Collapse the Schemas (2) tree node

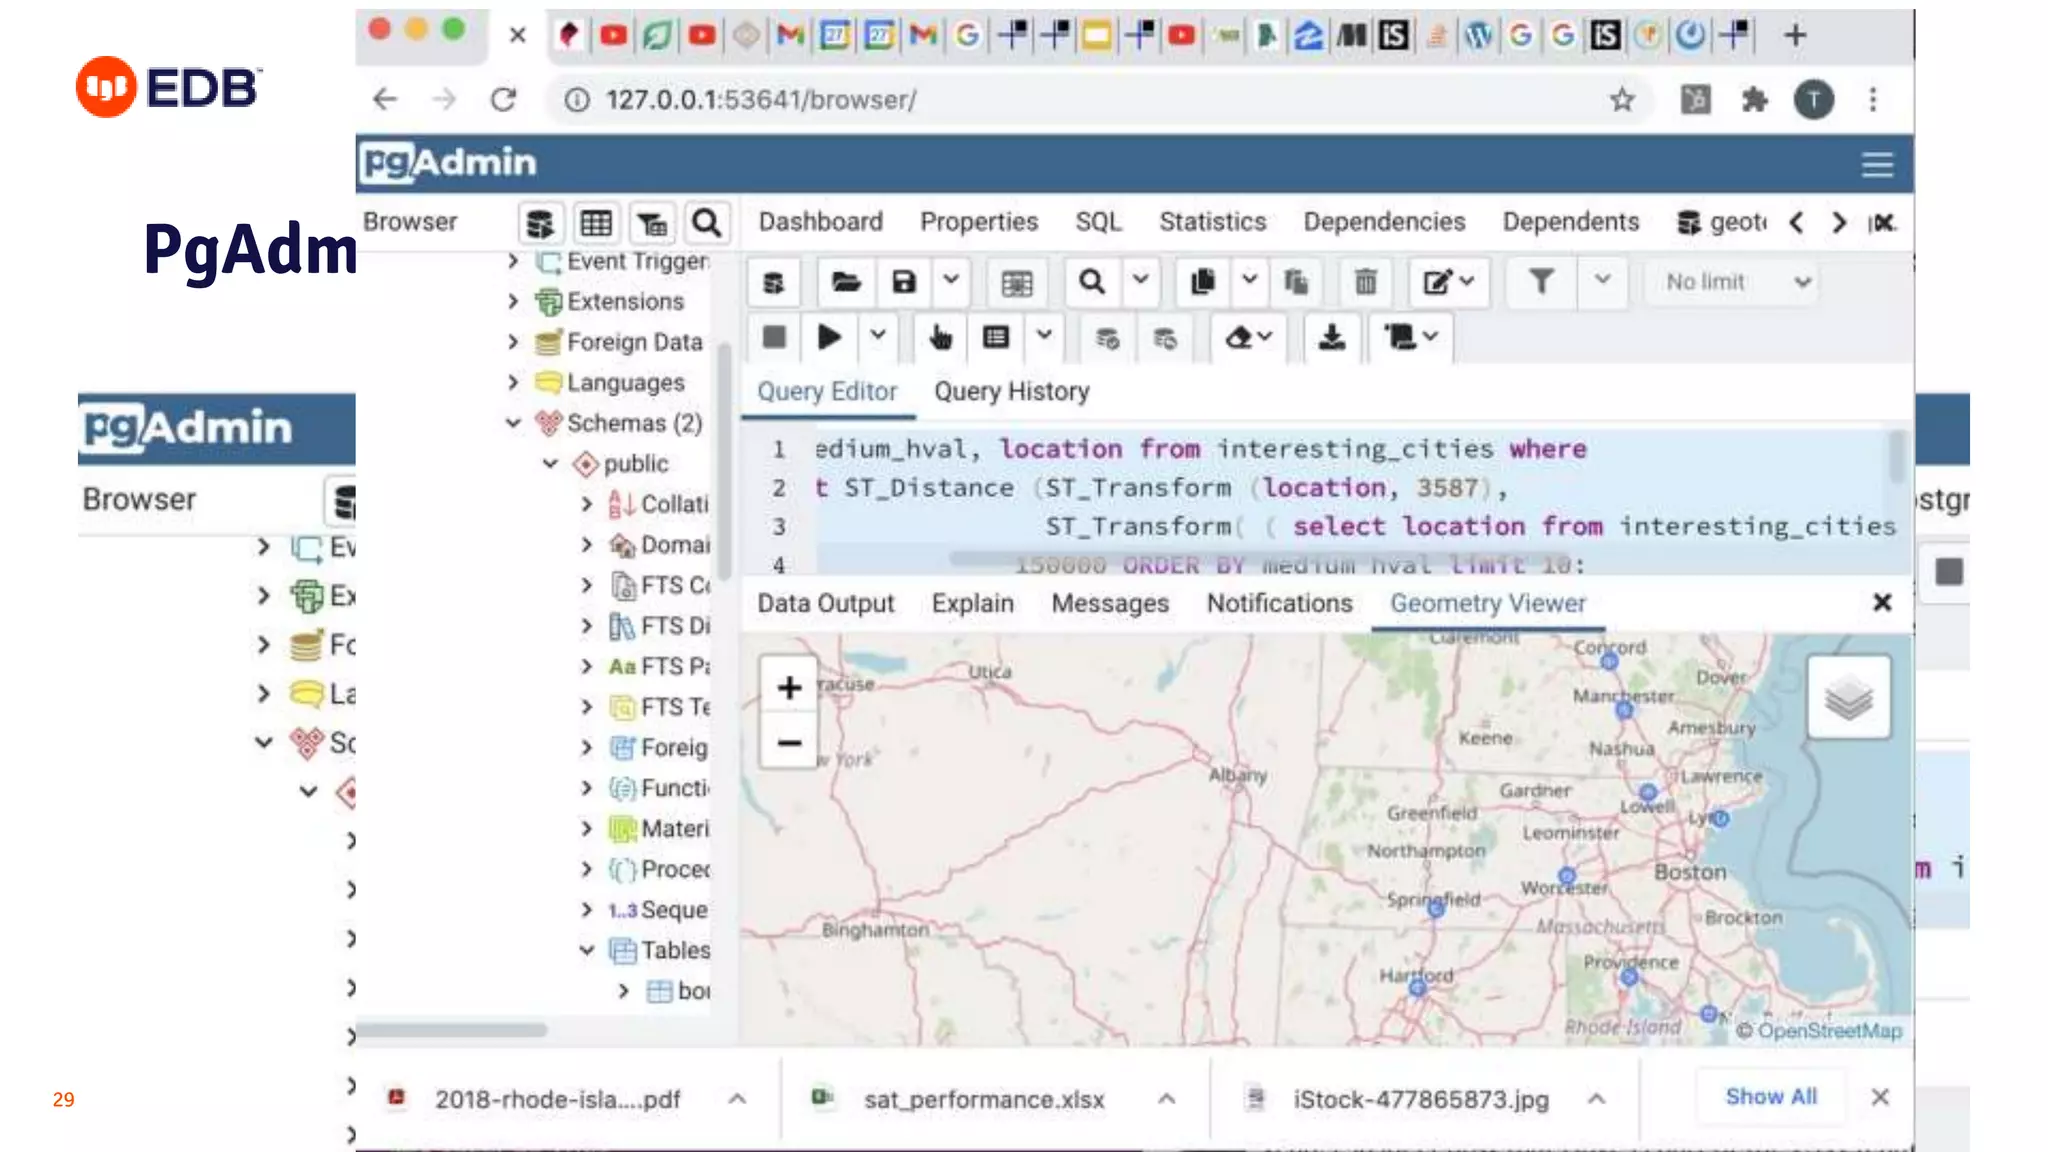[x=514, y=424]
